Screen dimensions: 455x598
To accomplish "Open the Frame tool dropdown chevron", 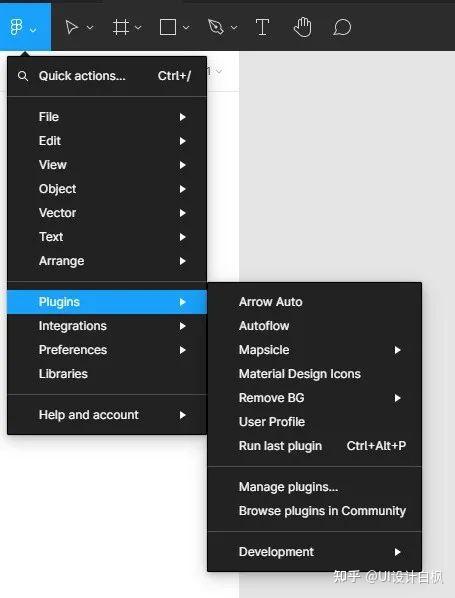I will coord(138,27).
